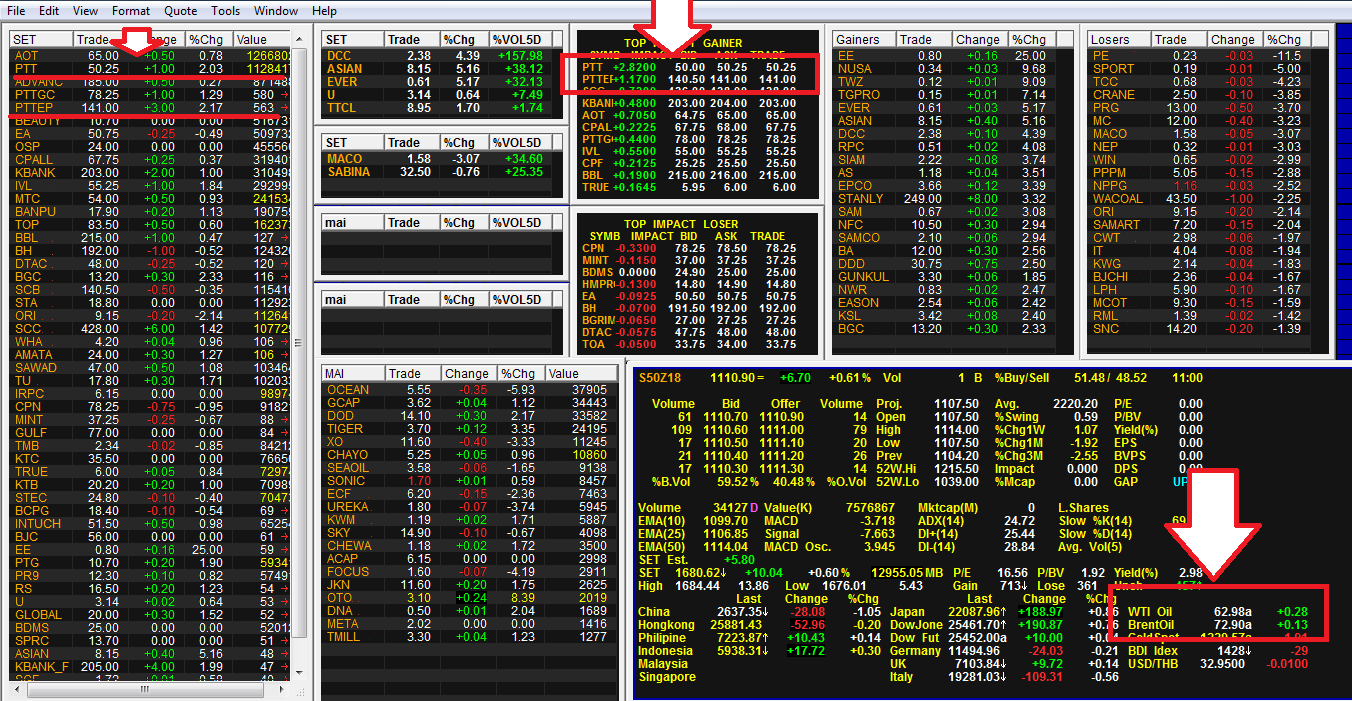
Task: Click the Japan index row
Action: [x=1003, y=611]
